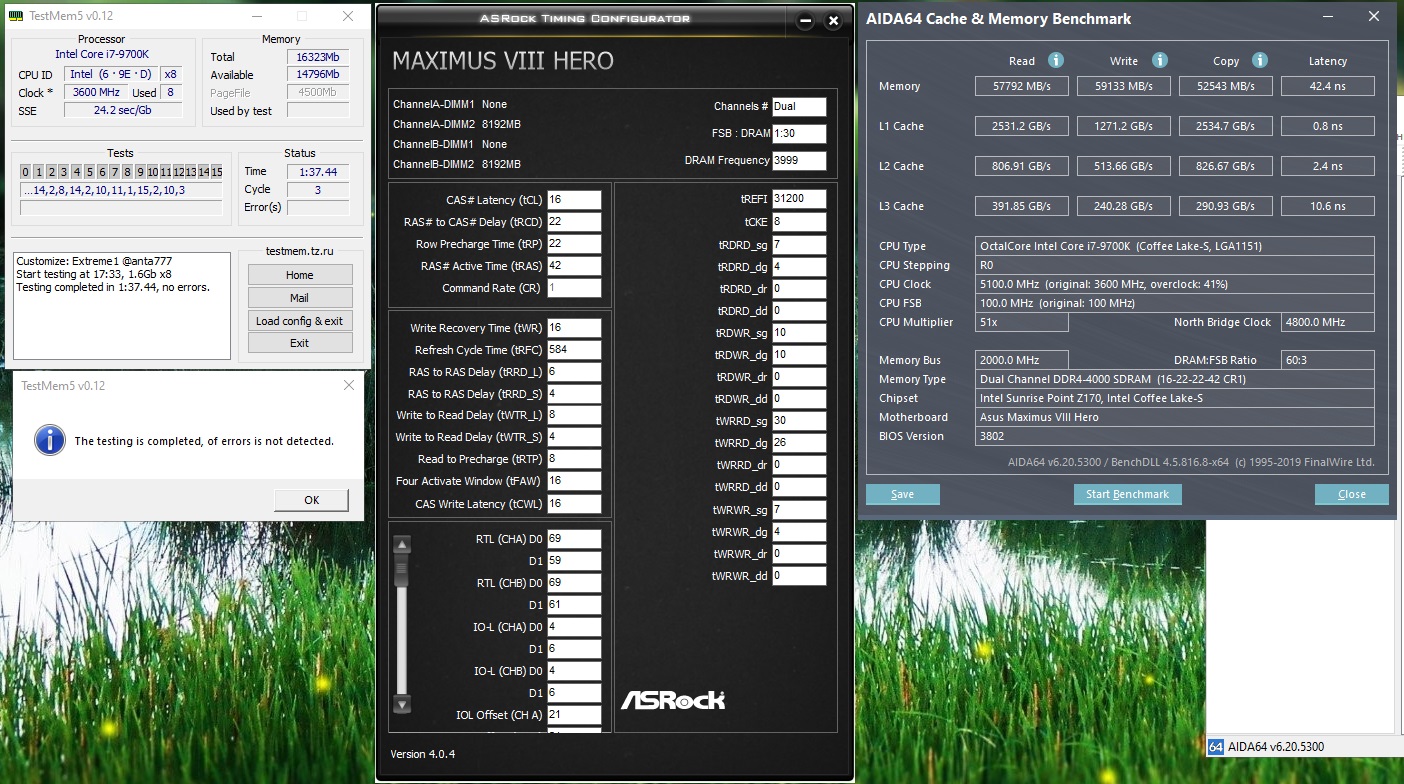The image size is (1404, 784).
Task: Click the AIDA64 icon in the taskbar
Action: point(1216,746)
